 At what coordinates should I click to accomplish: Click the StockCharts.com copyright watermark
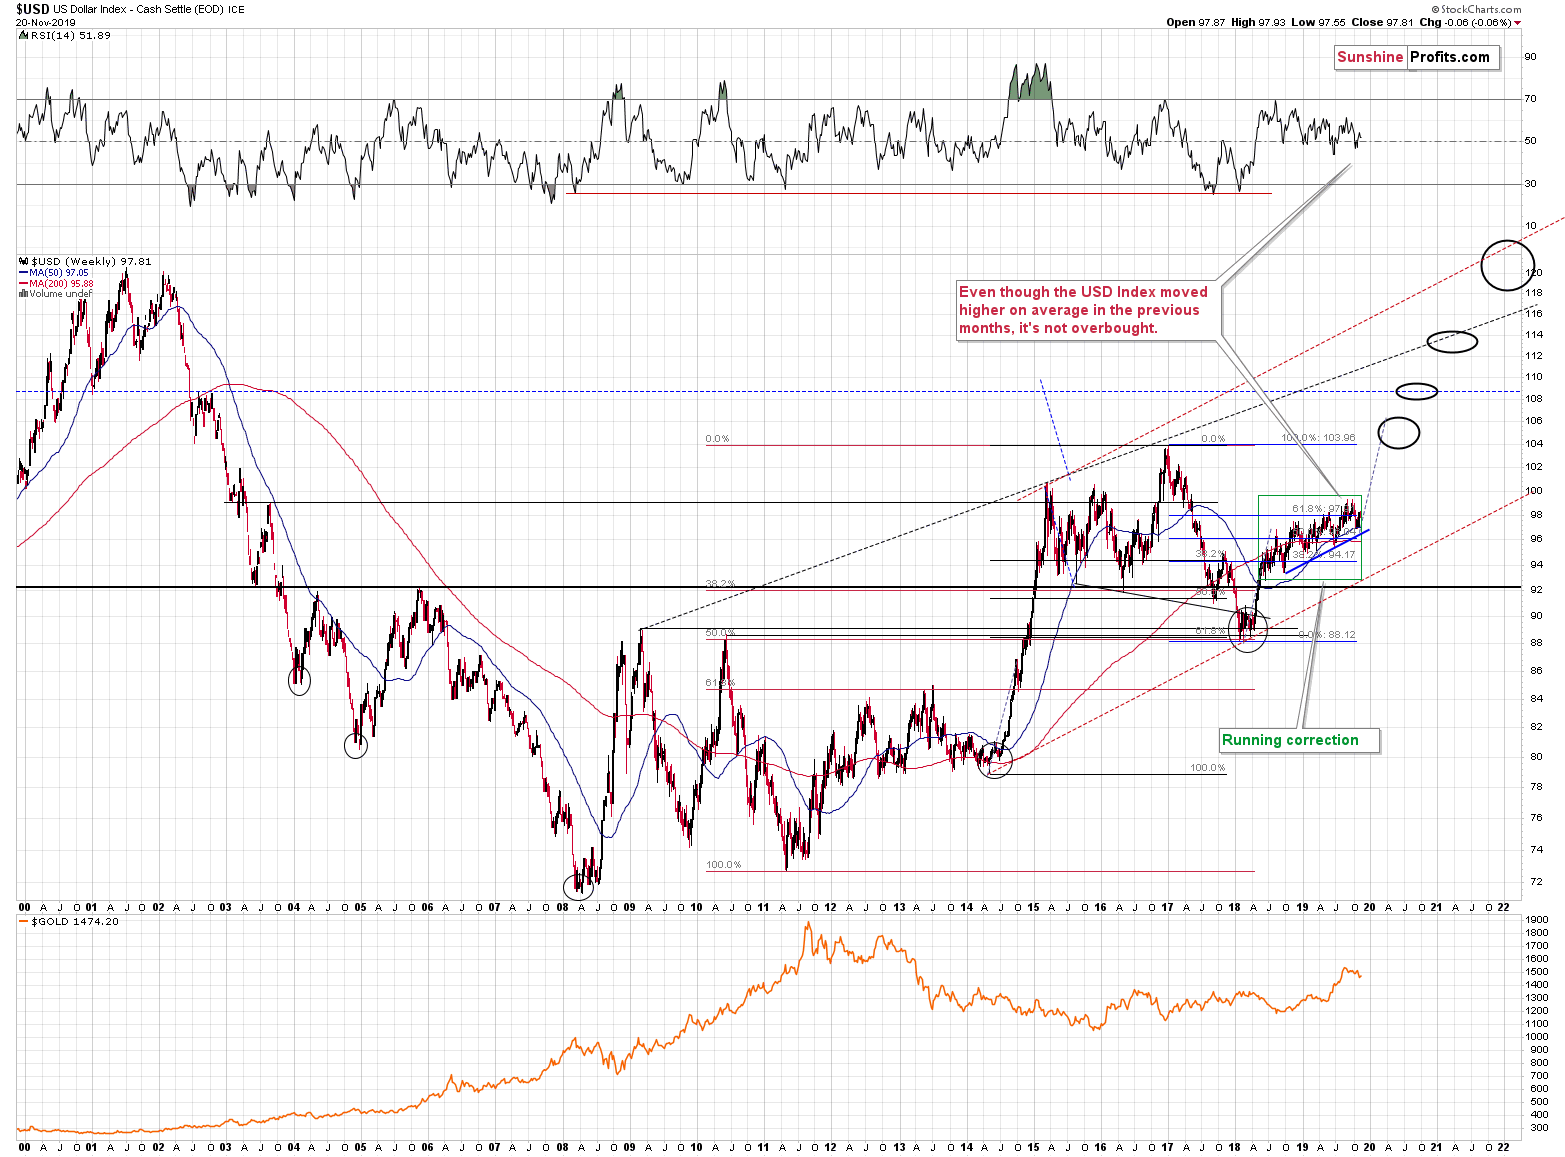click(x=1478, y=10)
